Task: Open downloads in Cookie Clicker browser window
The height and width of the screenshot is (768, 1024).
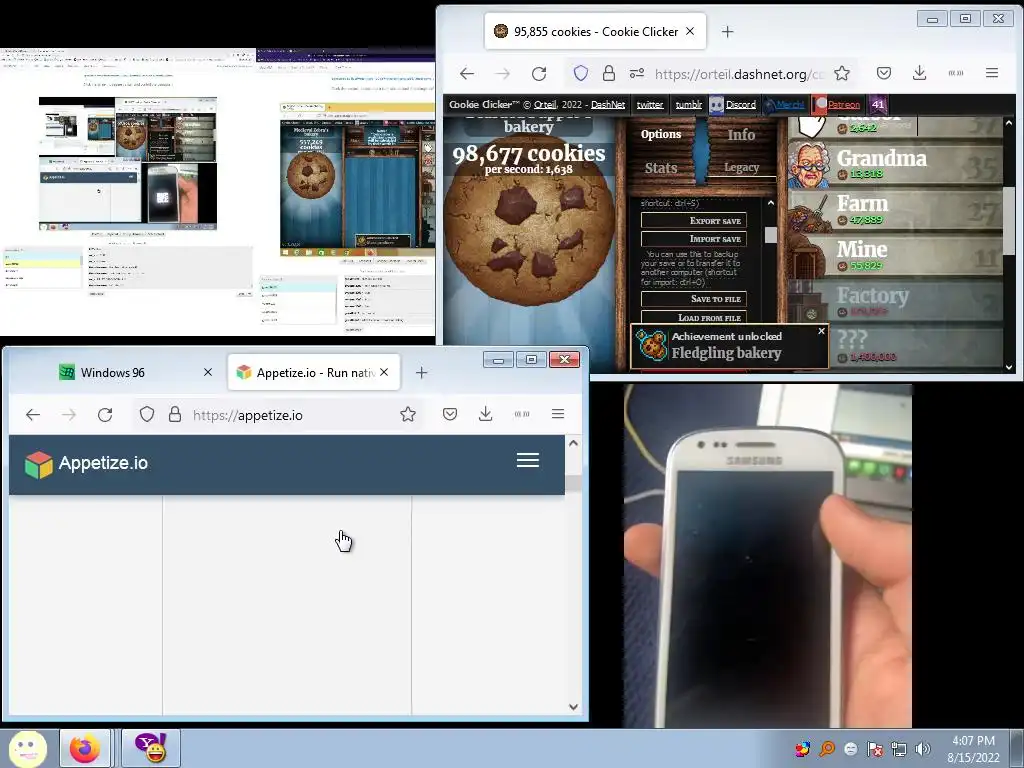Action: (x=920, y=73)
